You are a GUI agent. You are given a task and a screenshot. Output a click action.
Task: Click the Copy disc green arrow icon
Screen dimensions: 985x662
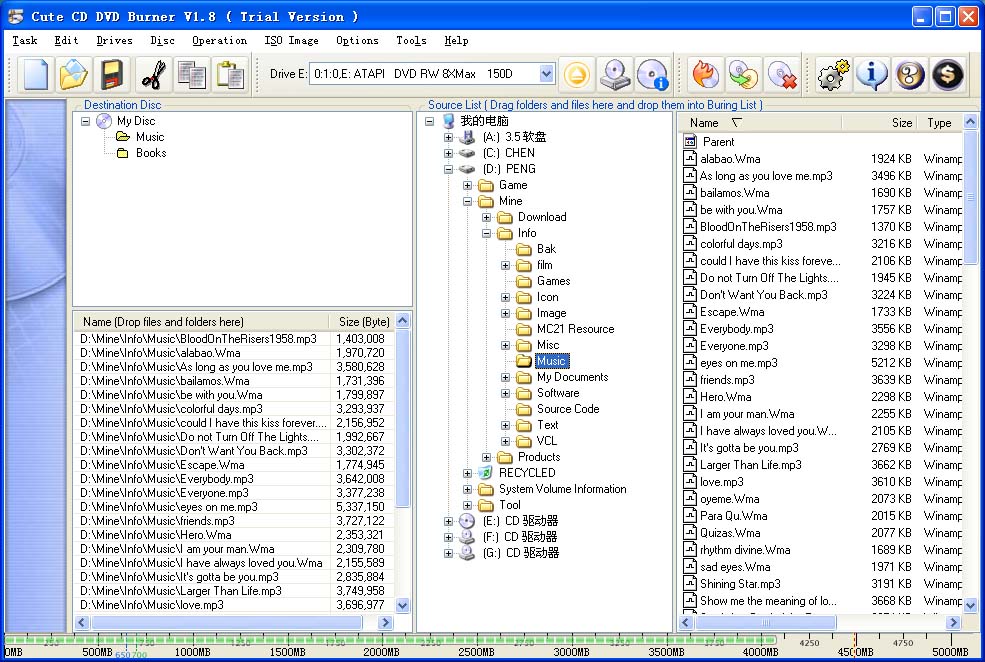click(x=744, y=75)
